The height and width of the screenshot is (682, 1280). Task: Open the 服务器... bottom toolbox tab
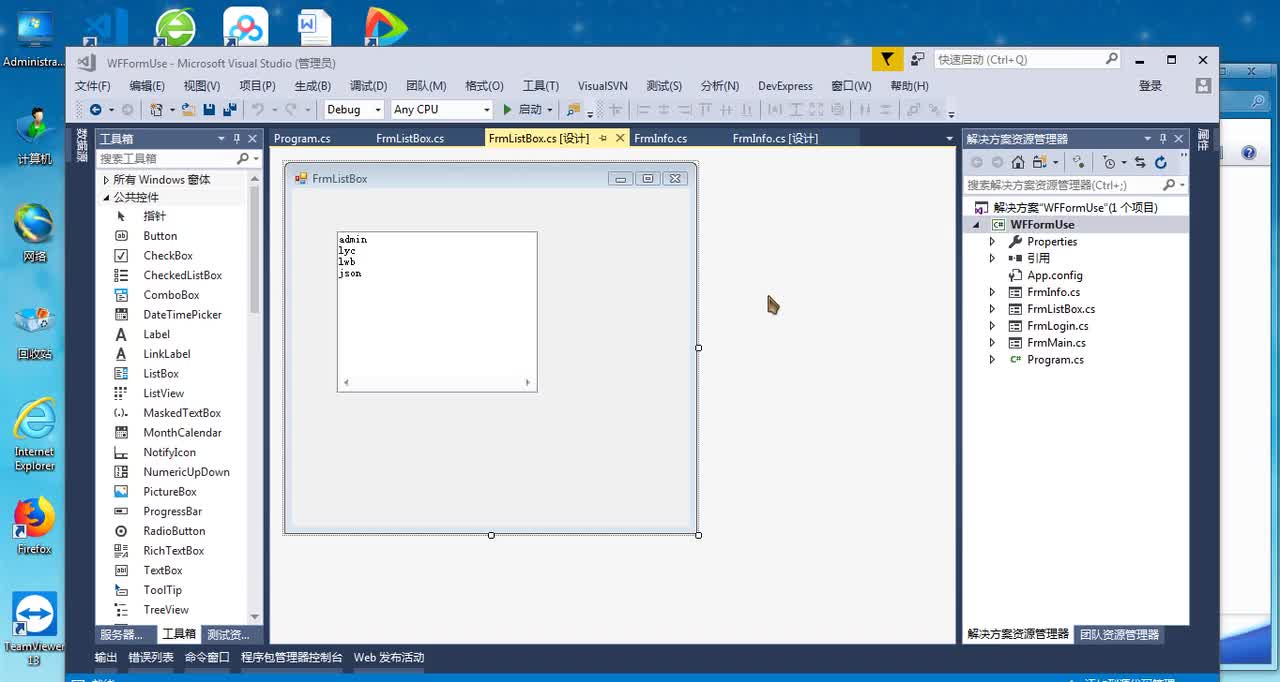click(121, 634)
